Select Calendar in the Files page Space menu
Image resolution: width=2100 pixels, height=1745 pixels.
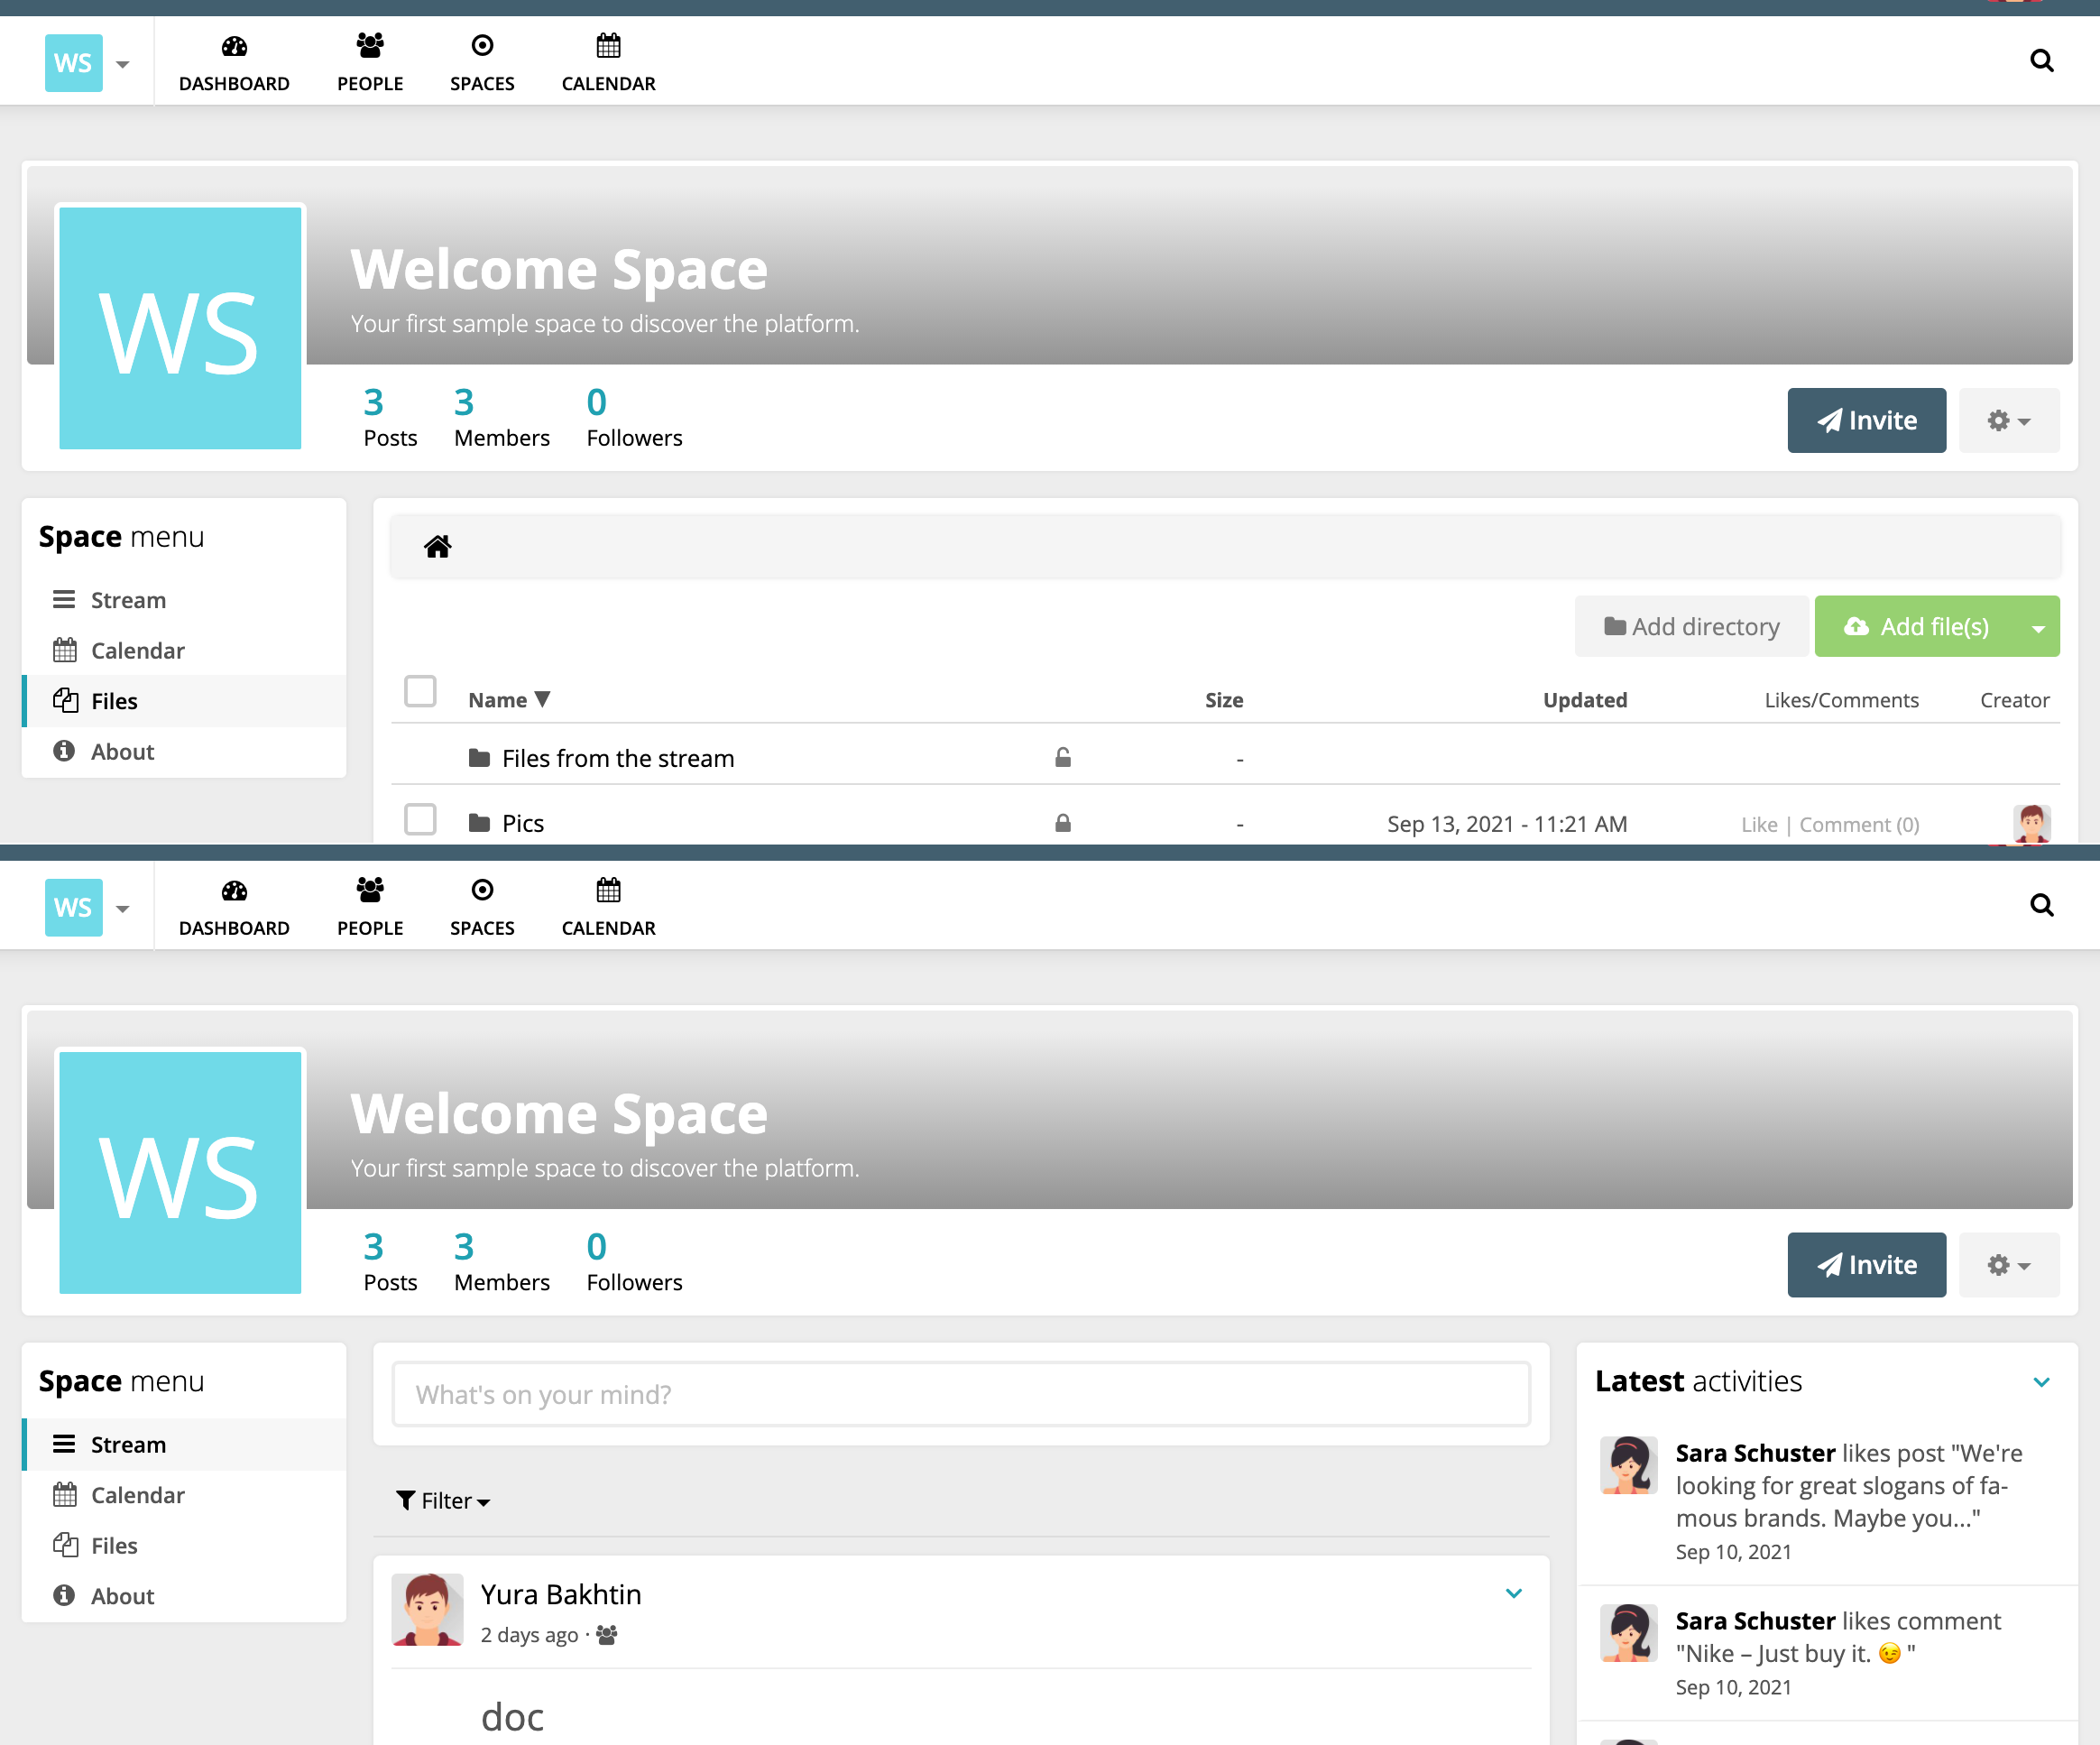point(184,650)
